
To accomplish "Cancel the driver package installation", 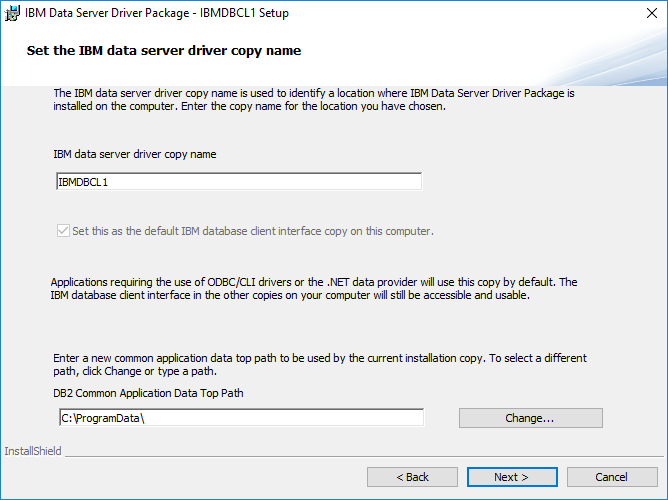I will click(611, 477).
